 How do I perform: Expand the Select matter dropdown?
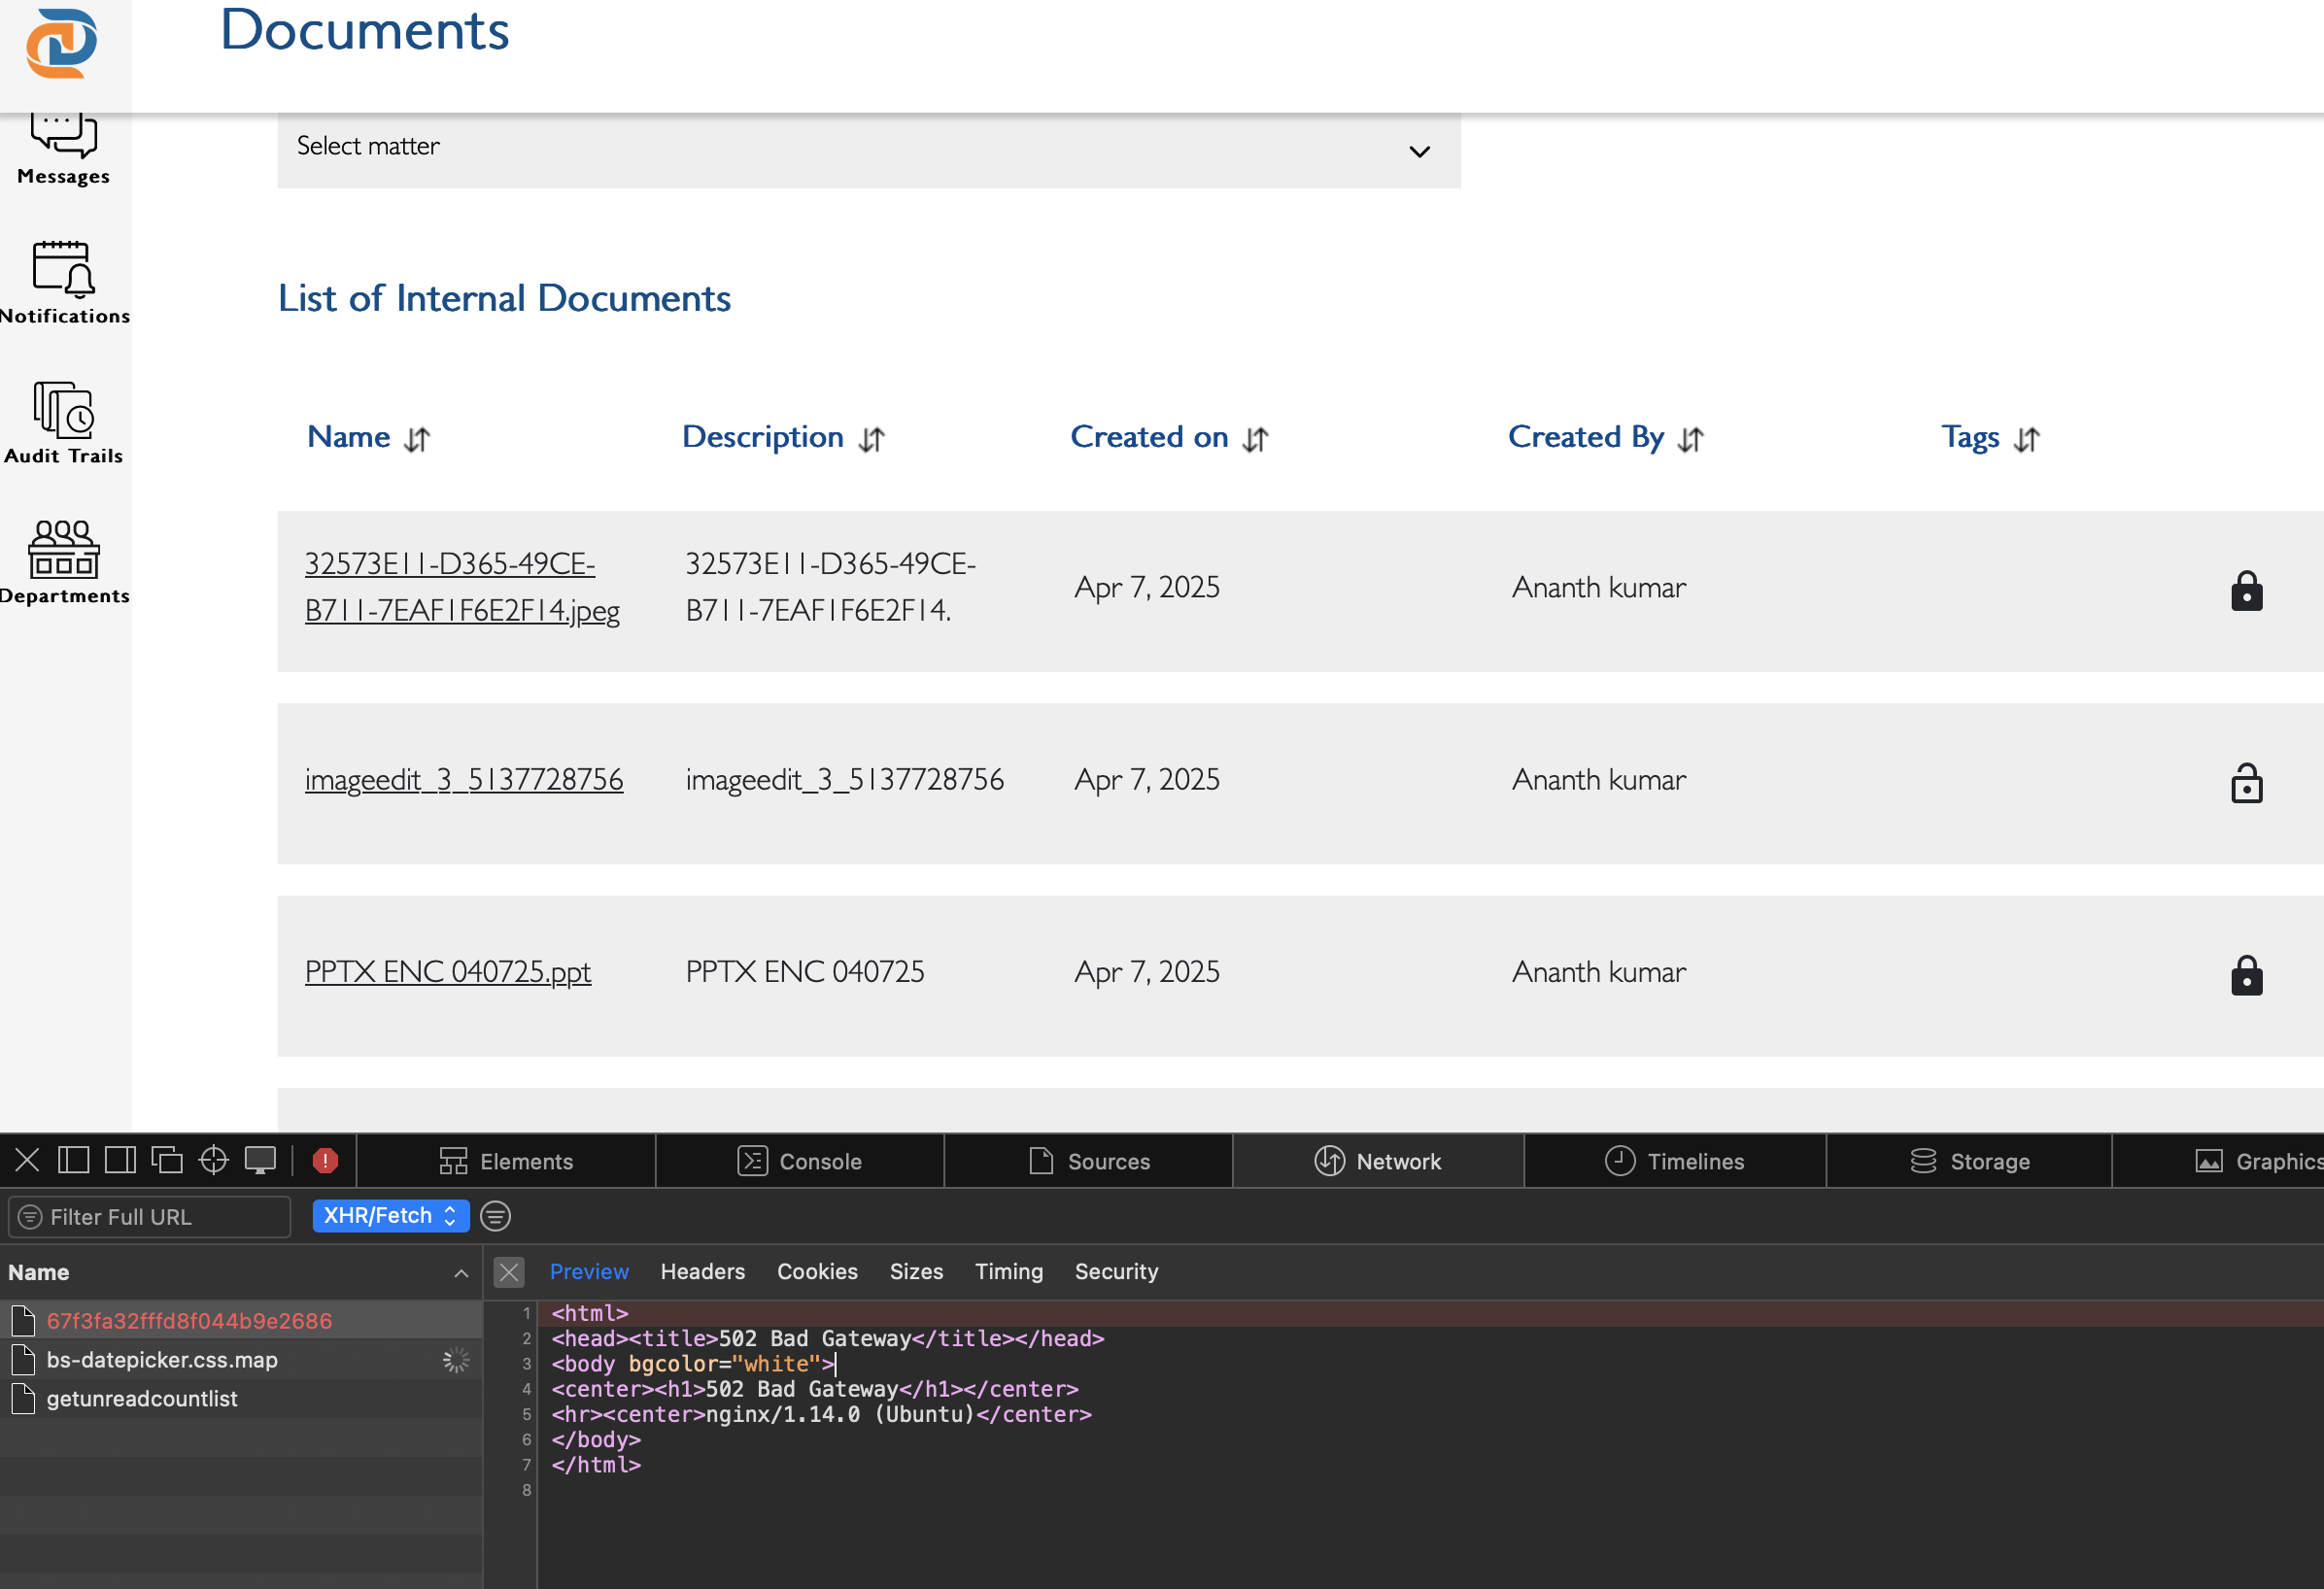[x=1419, y=152]
